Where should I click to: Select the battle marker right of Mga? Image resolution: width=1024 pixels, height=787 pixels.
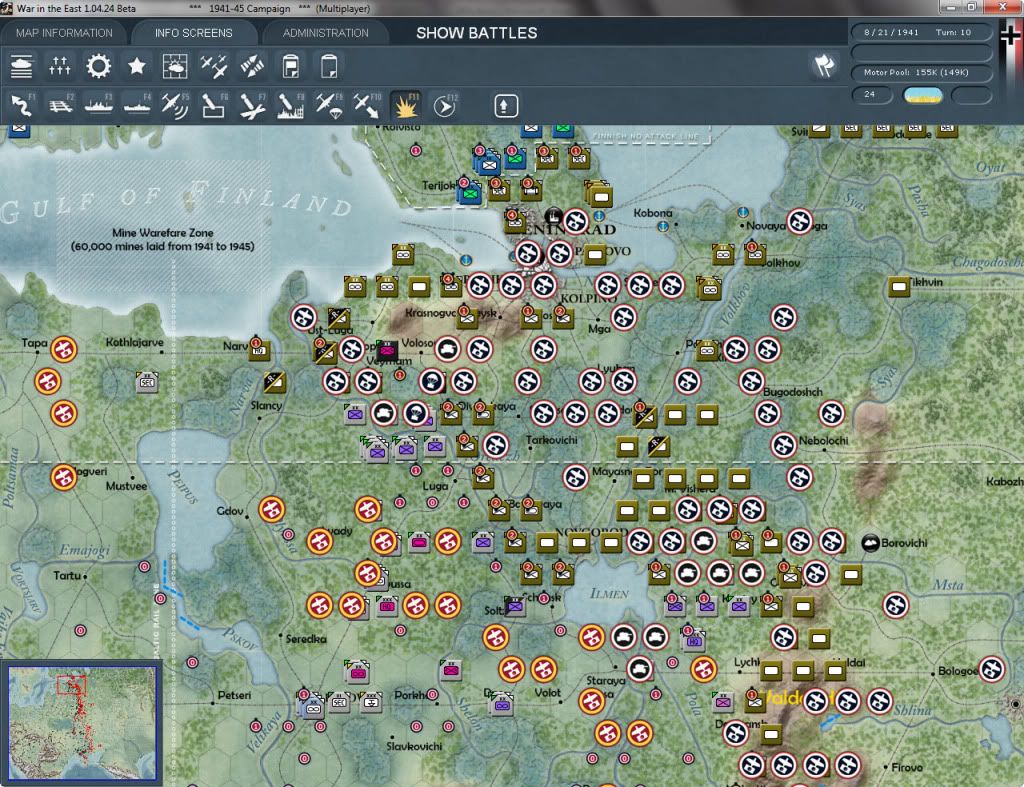click(x=624, y=317)
